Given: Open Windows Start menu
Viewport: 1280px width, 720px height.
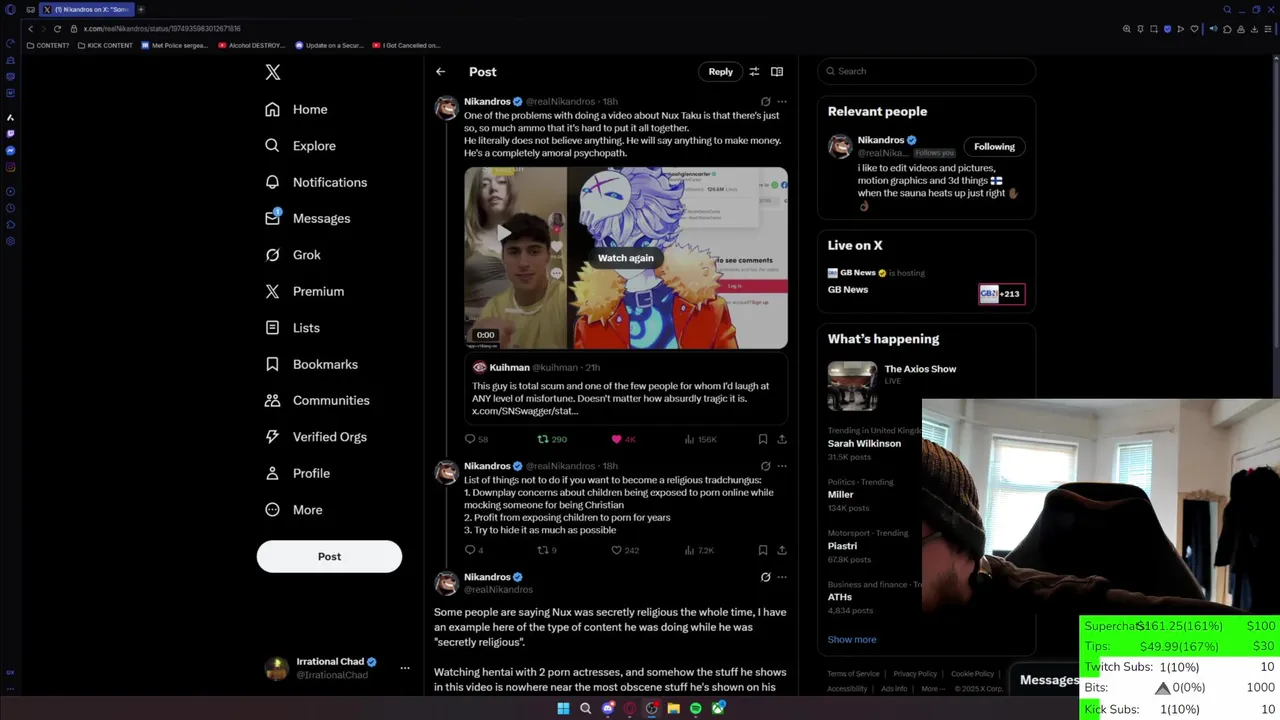Looking at the screenshot, I should point(563,708).
